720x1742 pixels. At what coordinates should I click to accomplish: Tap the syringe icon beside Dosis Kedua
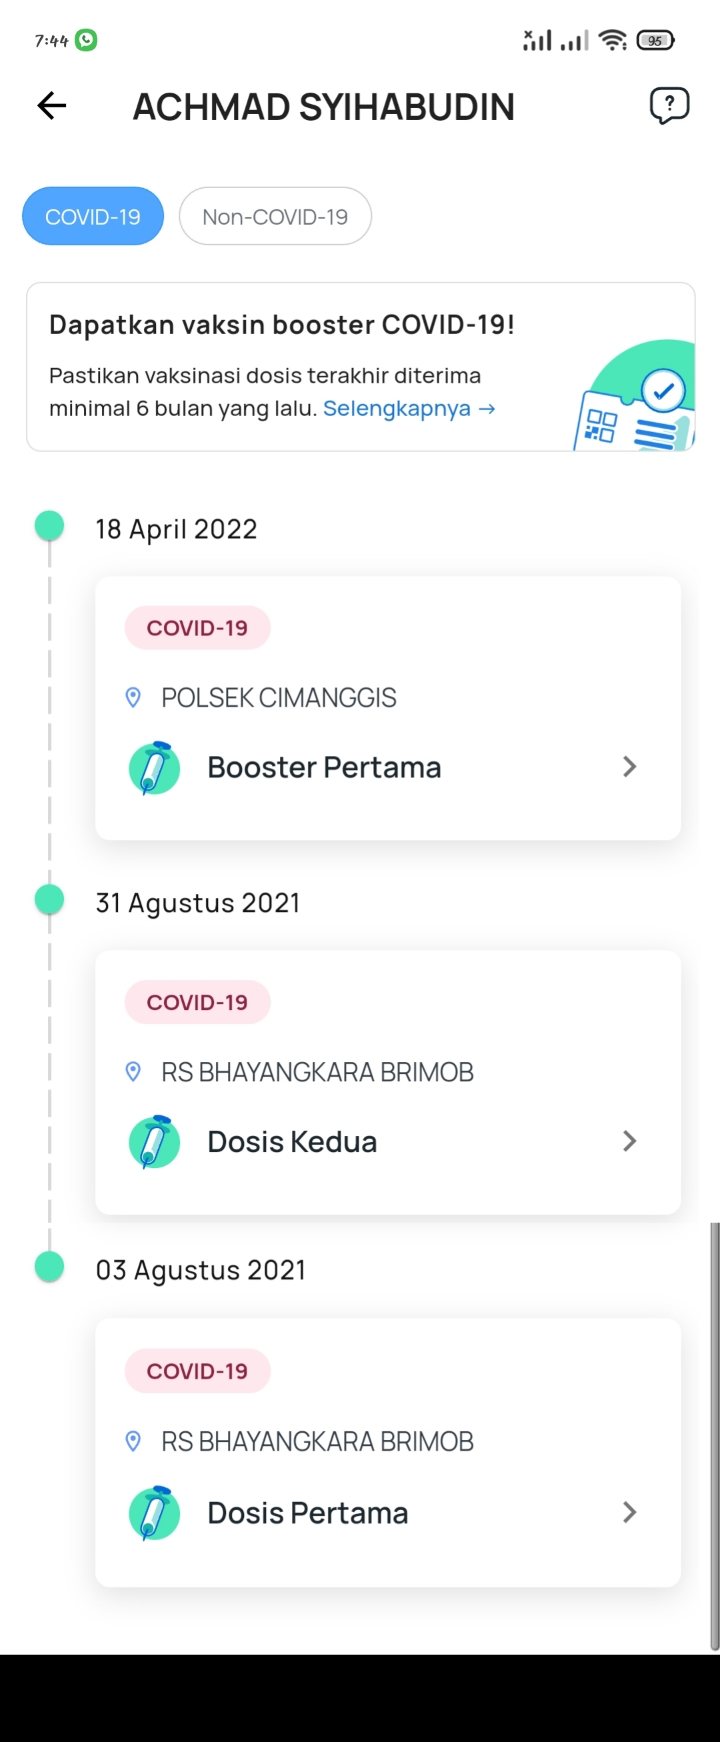tap(155, 1142)
